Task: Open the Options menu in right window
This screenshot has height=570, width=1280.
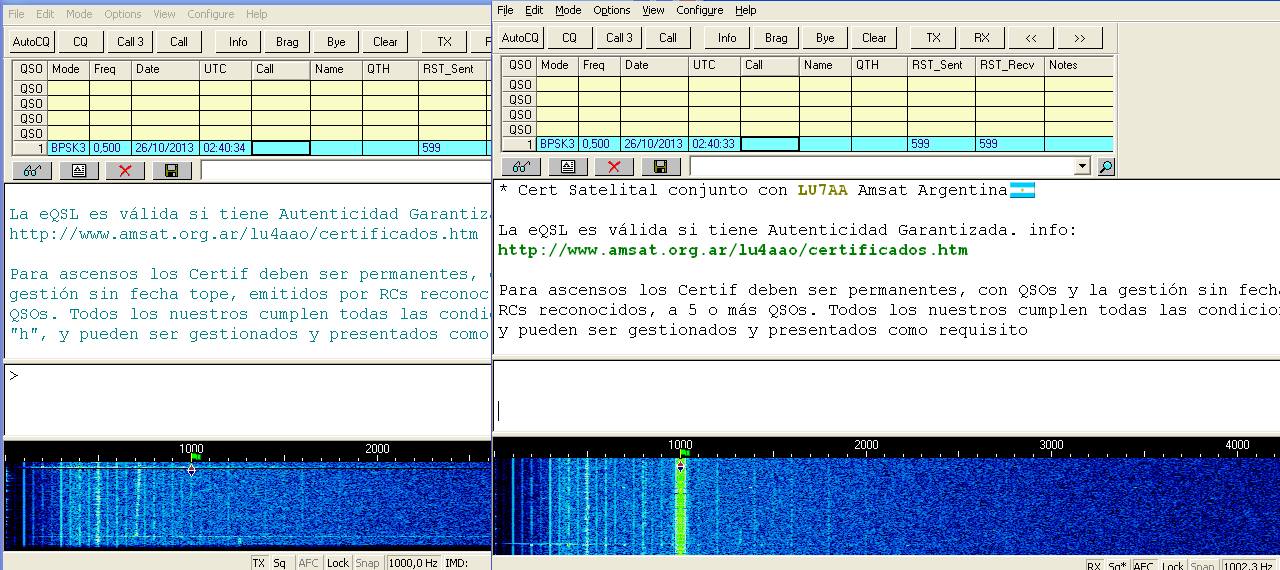Action: point(611,10)
